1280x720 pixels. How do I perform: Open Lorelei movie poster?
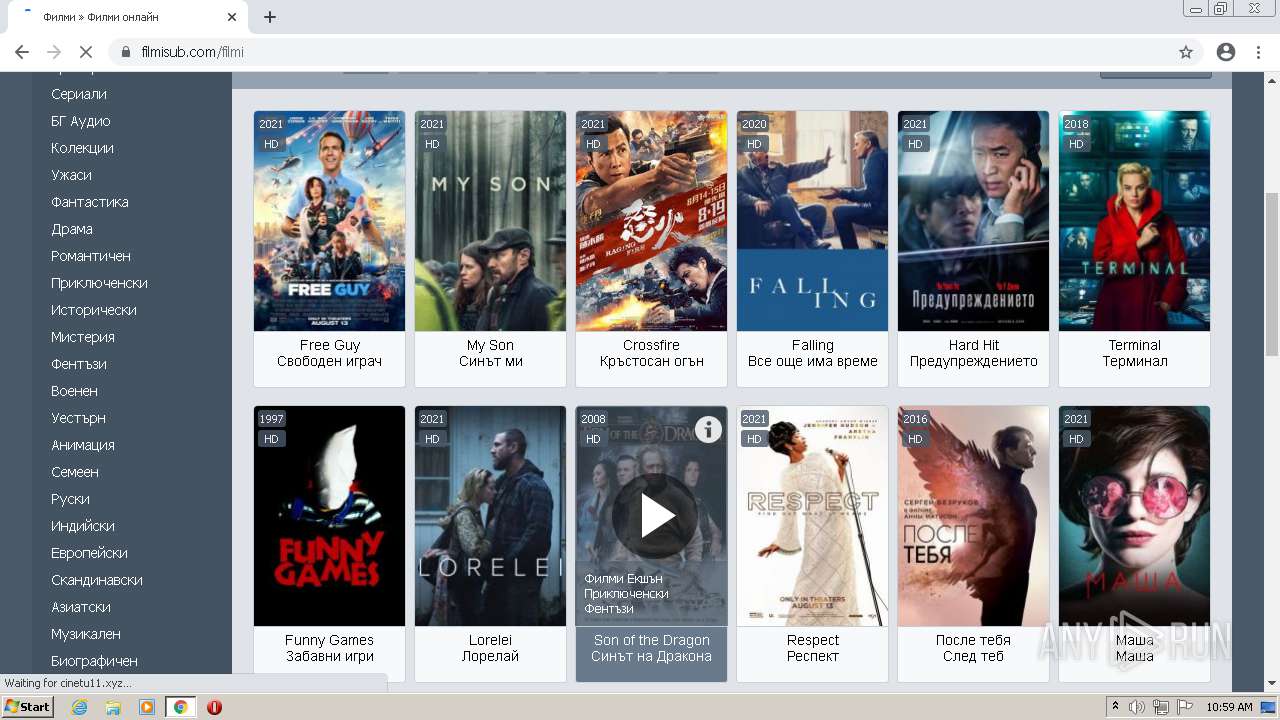(x=490, y=516)
